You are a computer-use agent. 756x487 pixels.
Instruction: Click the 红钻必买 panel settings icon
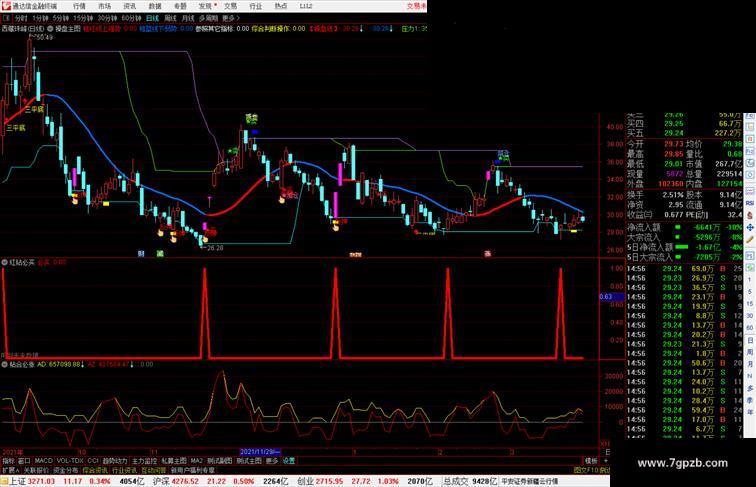4,262
